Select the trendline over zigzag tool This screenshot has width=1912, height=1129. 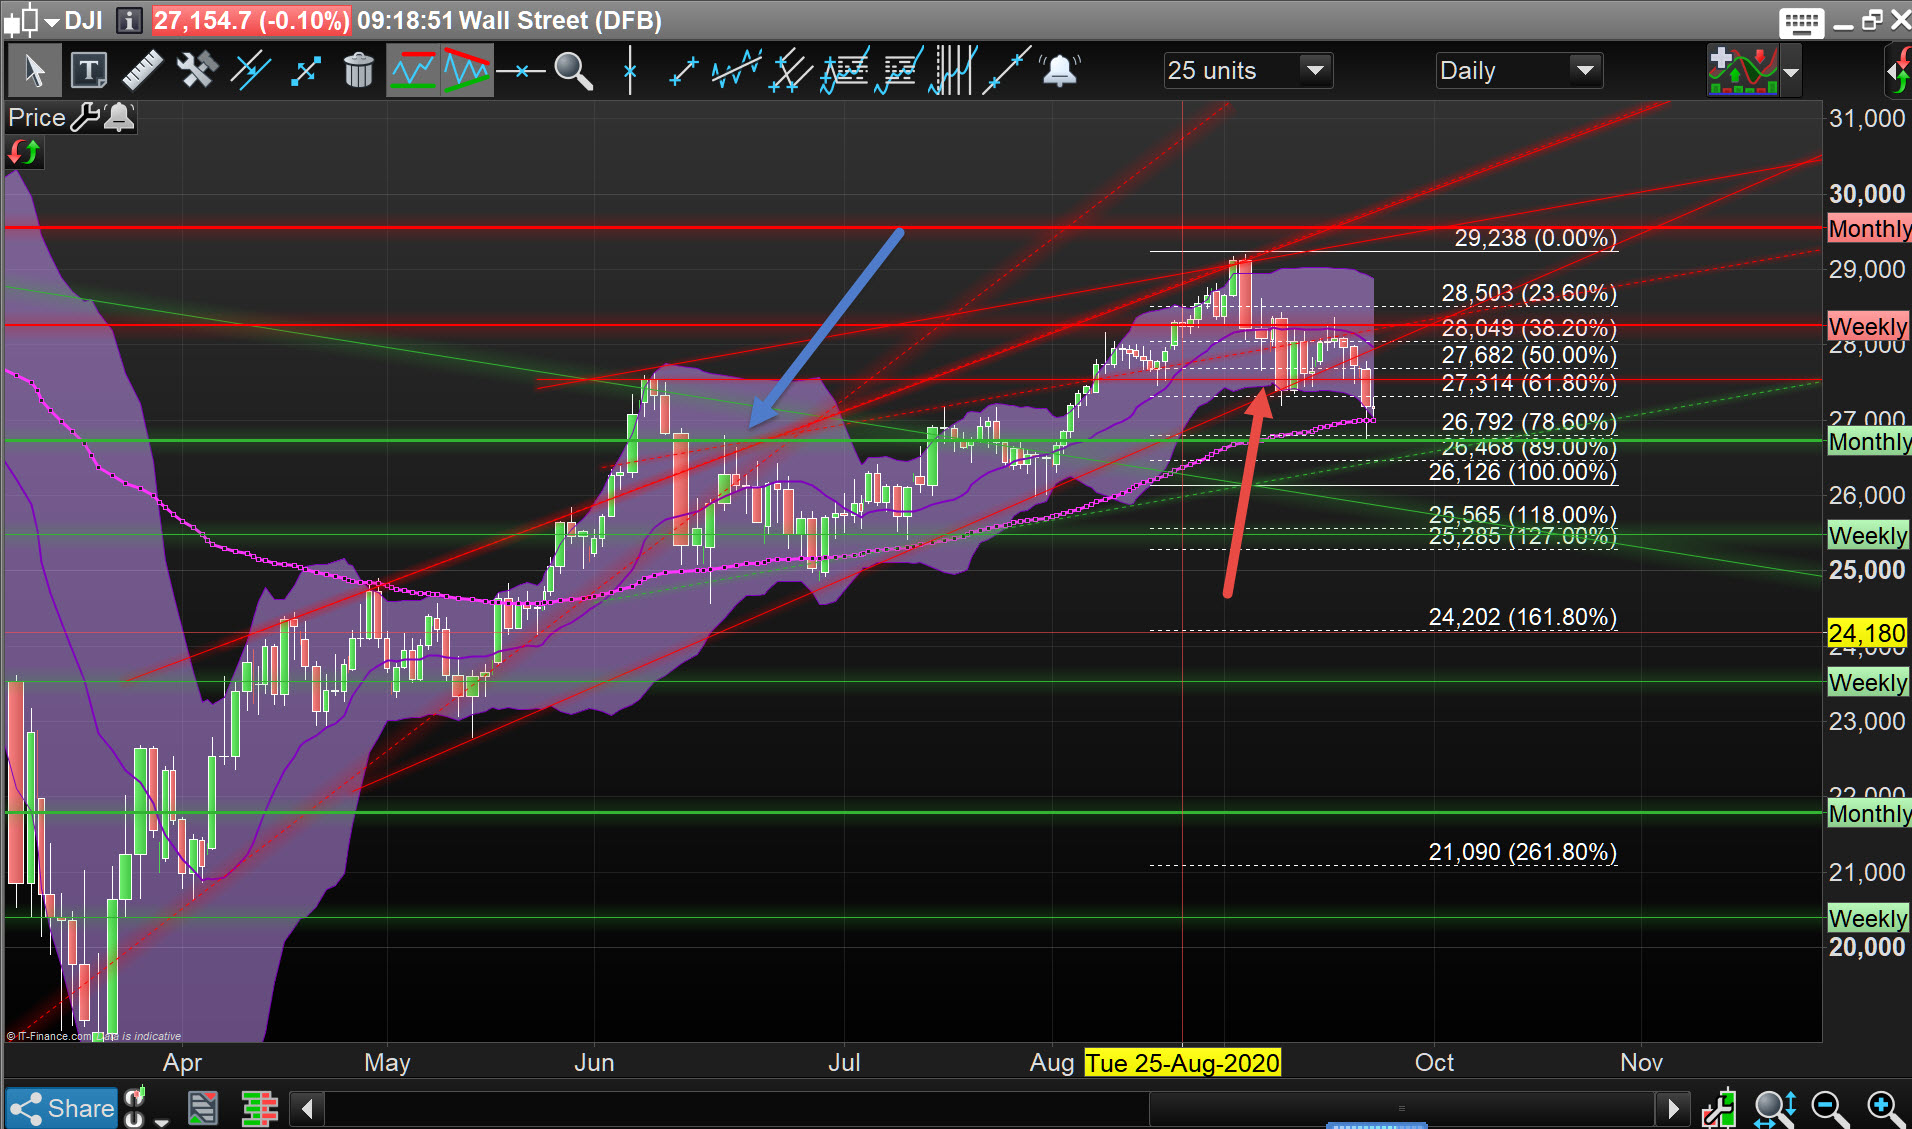[x=737, y=71]
